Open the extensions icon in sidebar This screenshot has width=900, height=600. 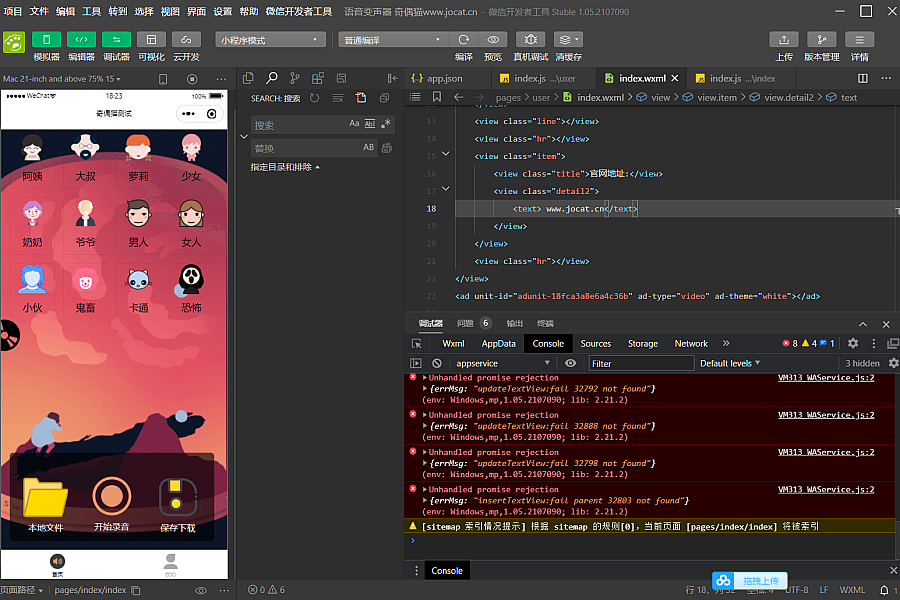pyautogui.click(x=318, y=78)
